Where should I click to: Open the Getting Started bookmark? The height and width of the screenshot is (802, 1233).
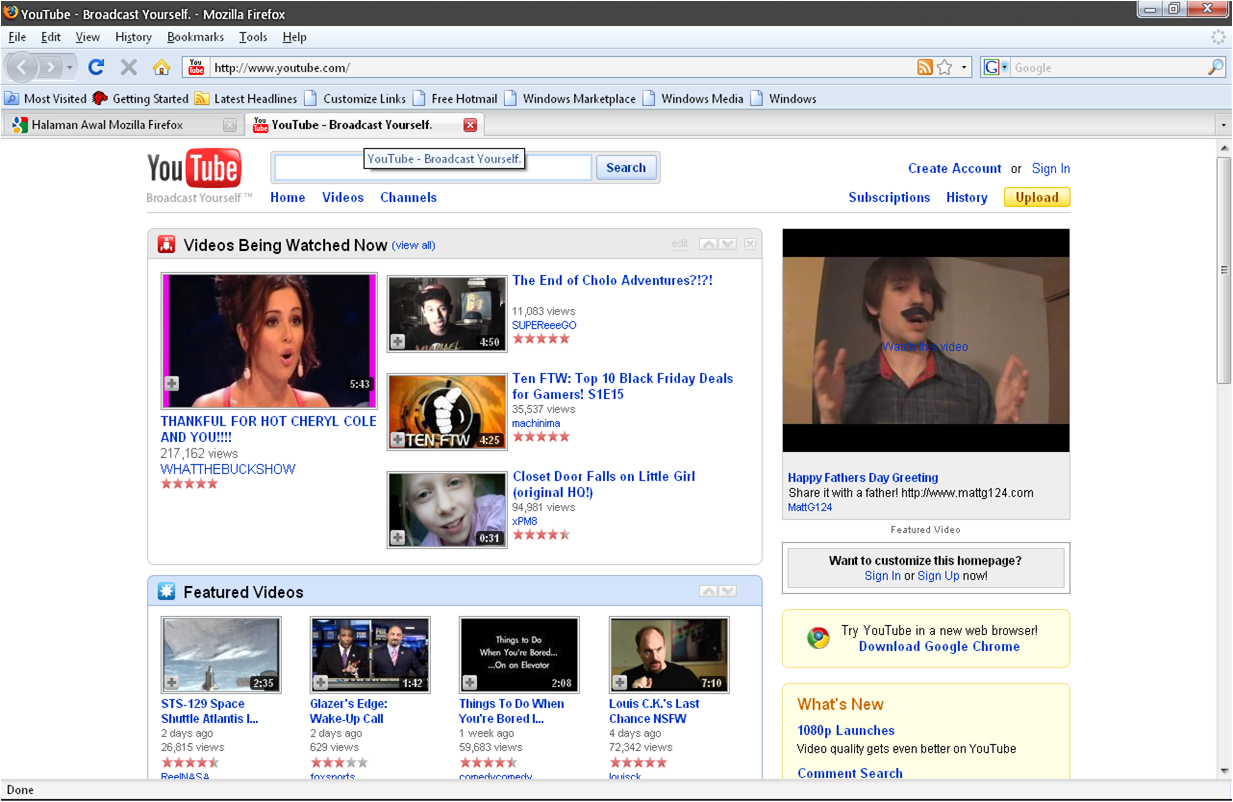(x=141, y=98)
